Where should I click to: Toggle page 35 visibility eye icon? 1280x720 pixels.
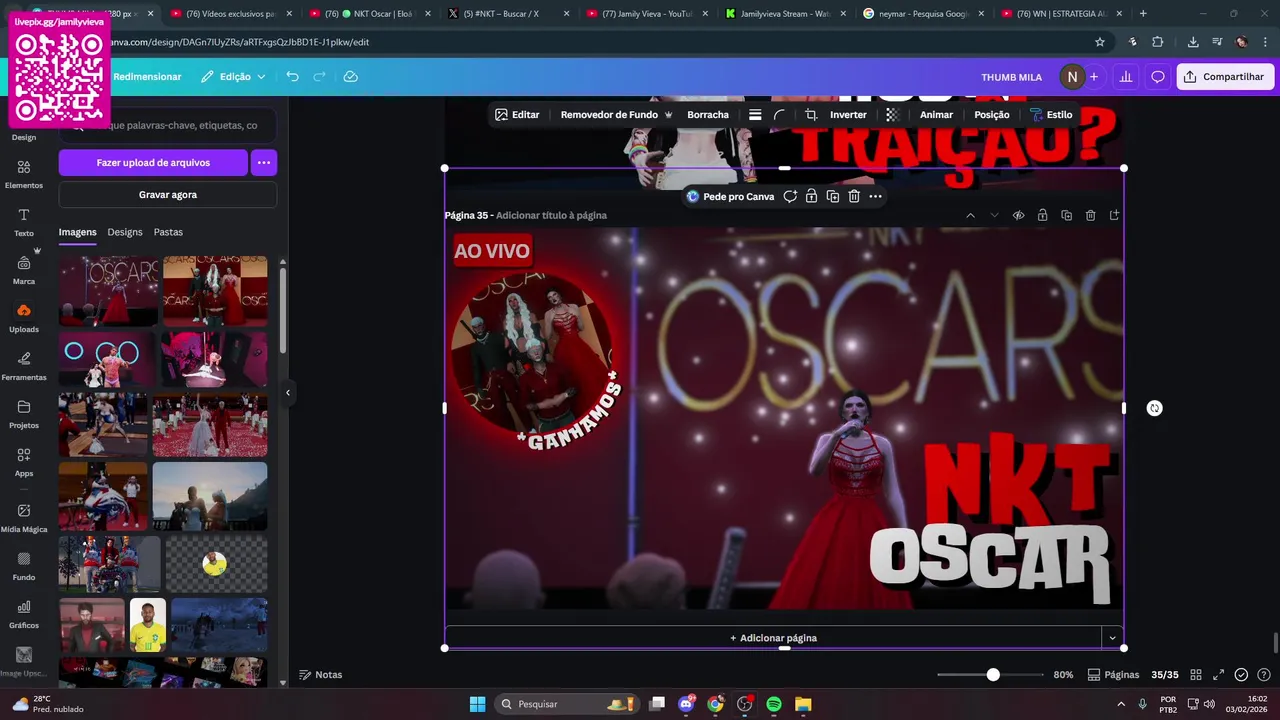(1018, 215)
